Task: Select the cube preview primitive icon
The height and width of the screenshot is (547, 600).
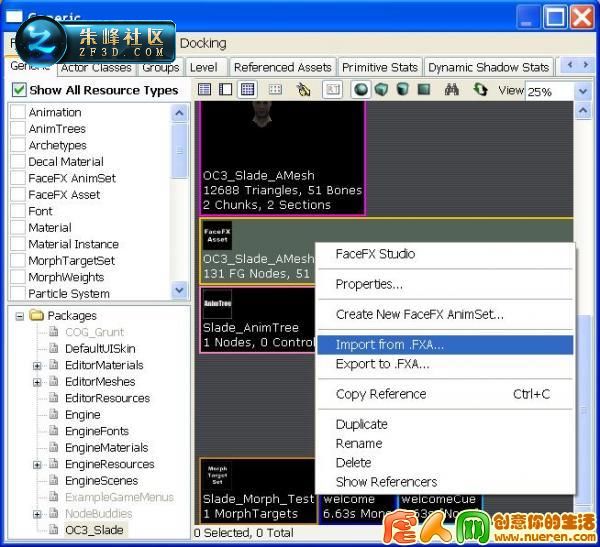Action: click(x=382, y=90)
